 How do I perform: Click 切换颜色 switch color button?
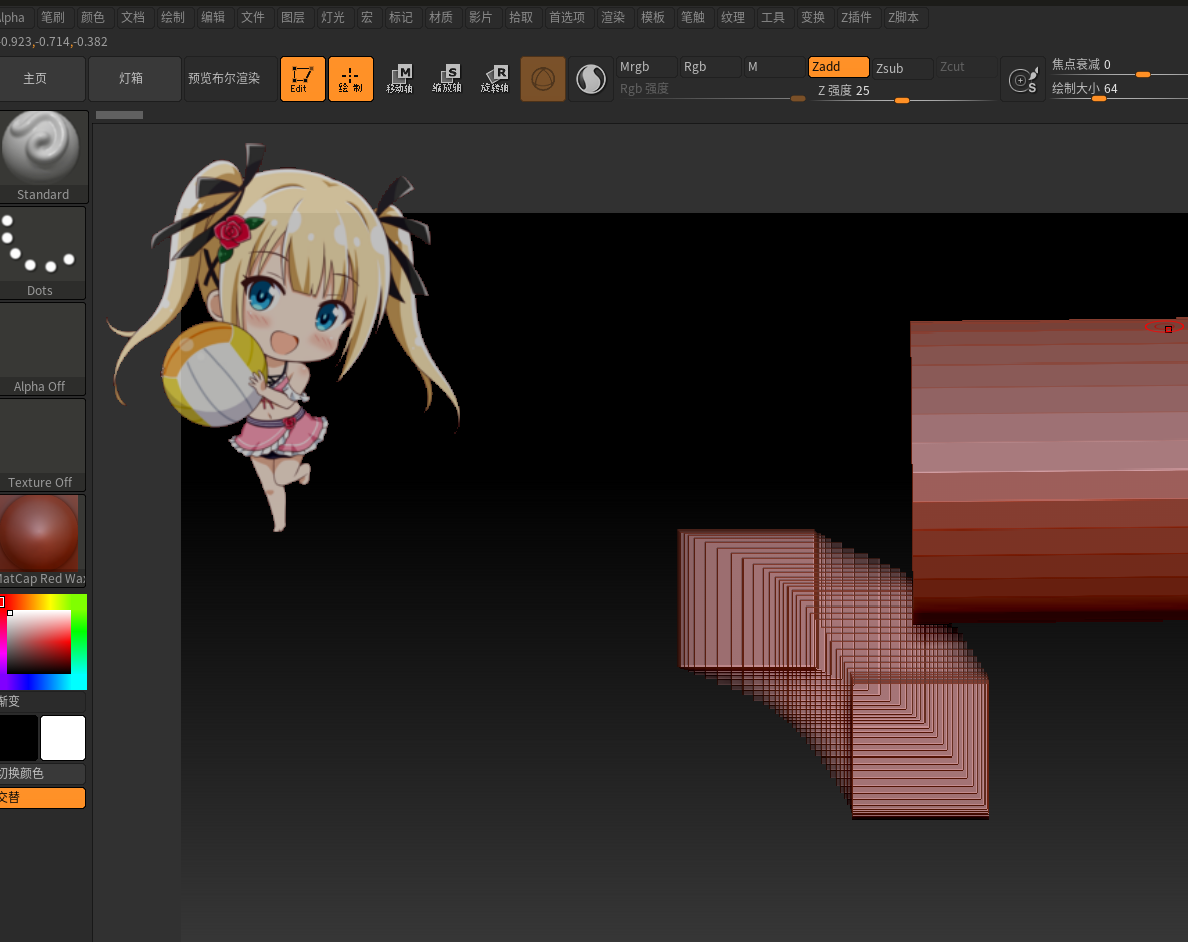coord(42,773)
